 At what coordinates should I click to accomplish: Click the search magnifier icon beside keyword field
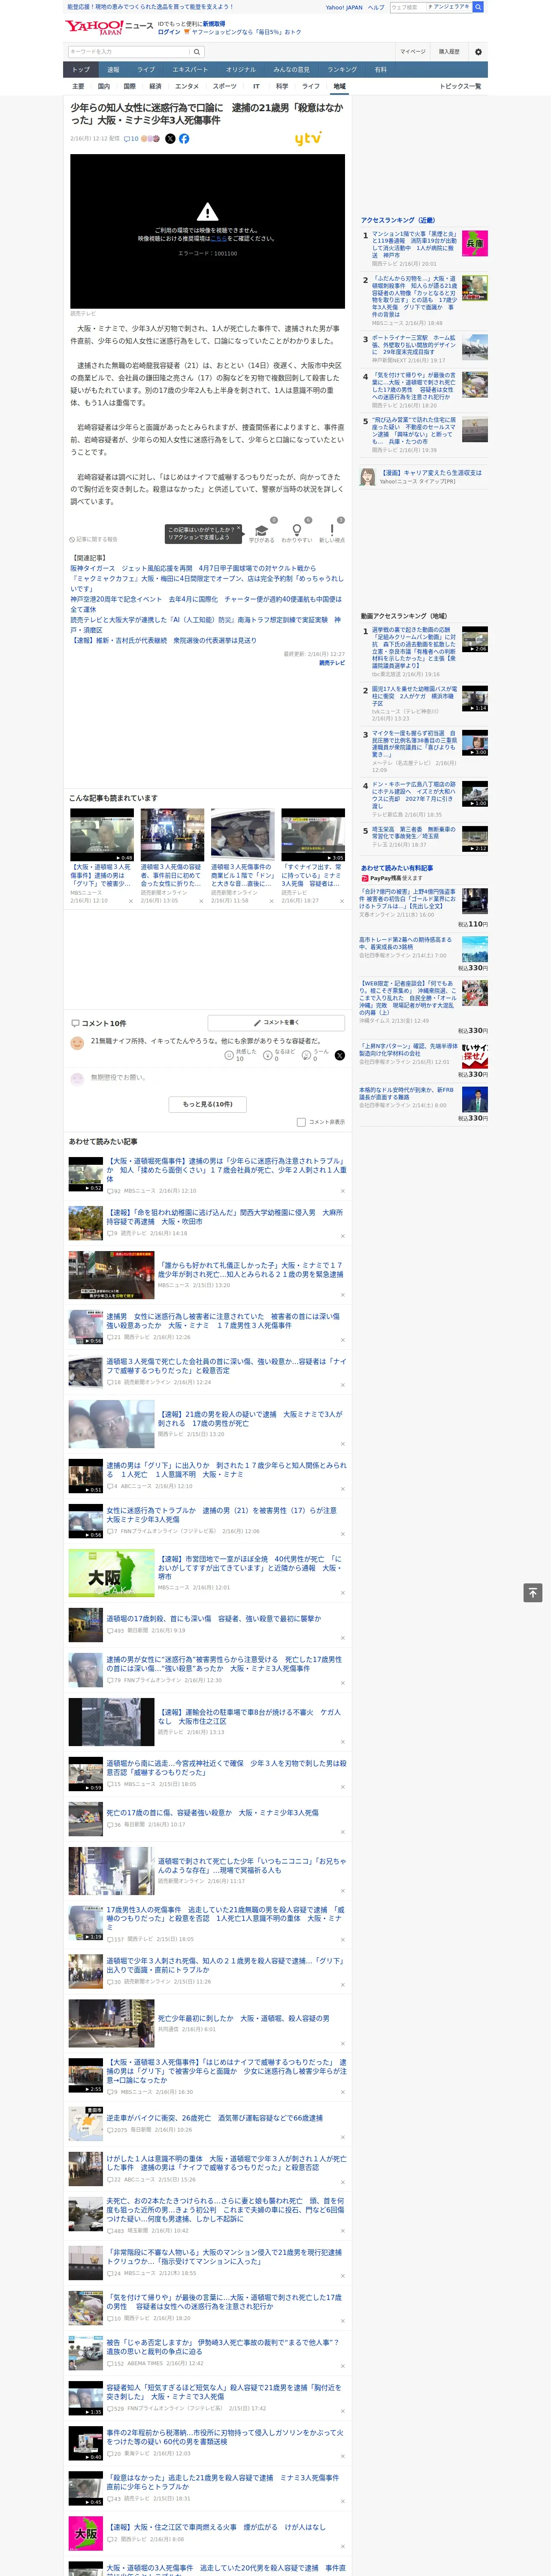pos(197,52)
